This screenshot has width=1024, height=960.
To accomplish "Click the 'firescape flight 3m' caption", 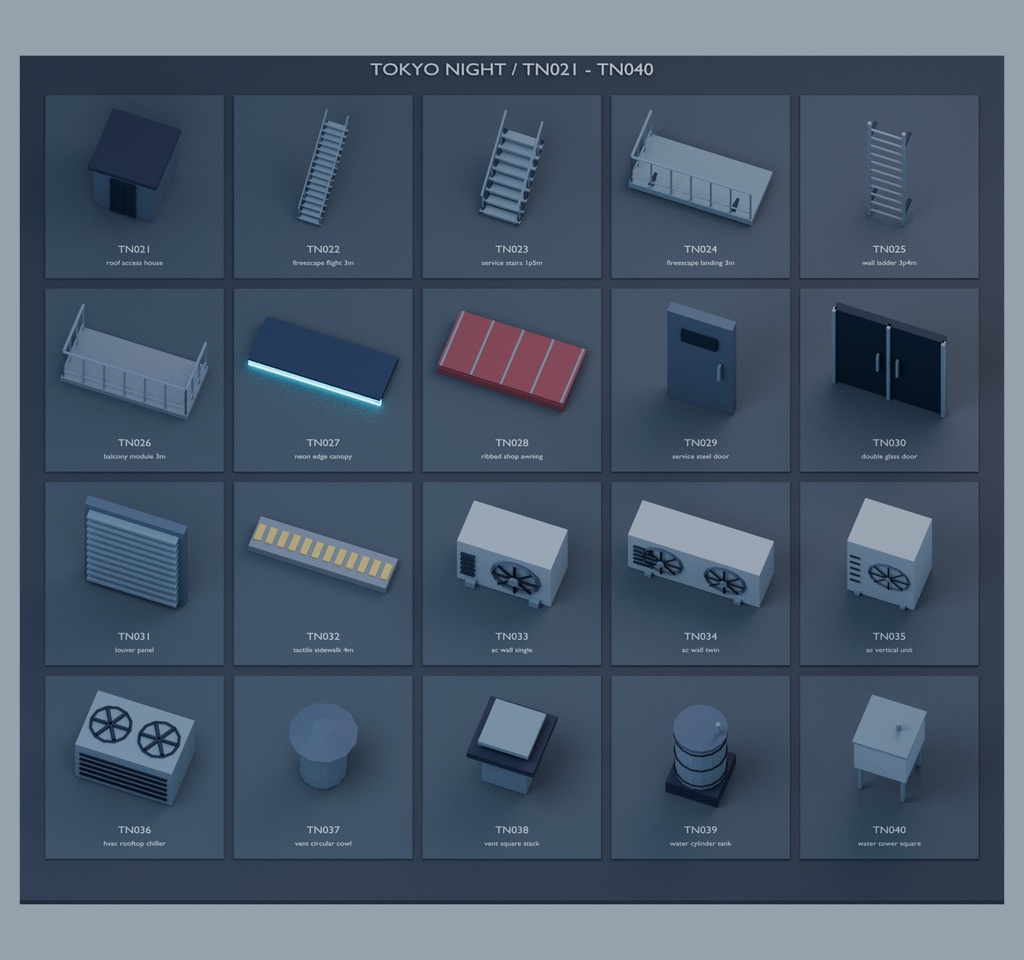I will (x=323, y=263).
